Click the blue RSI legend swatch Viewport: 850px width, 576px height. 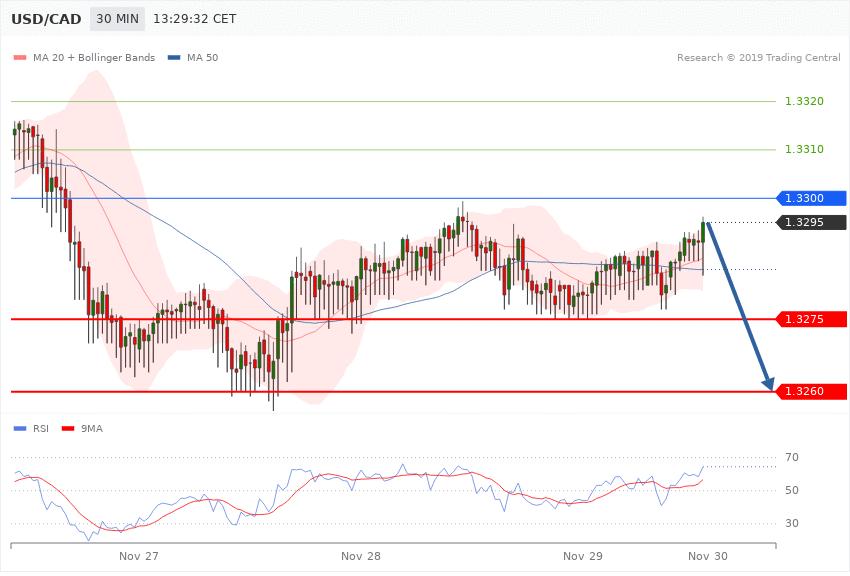pyautogui.click(x=20, y=429)
